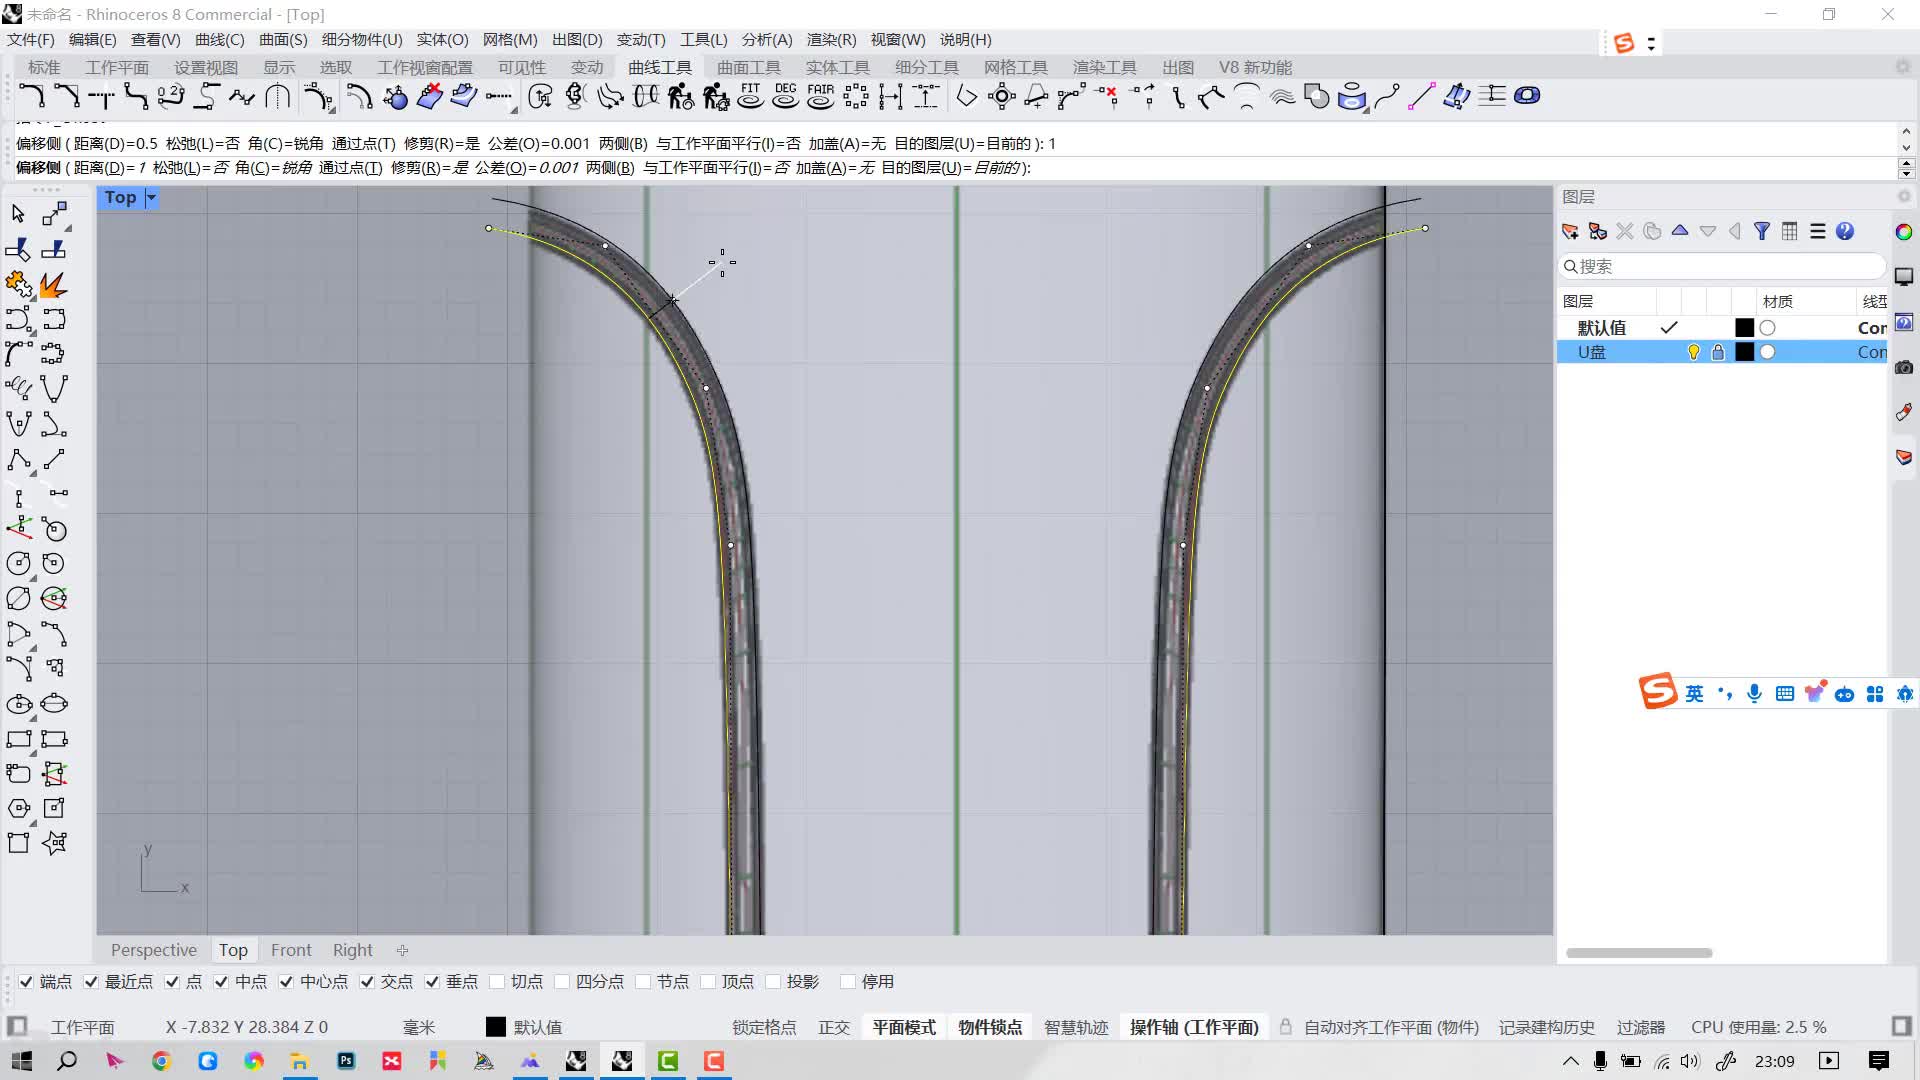The width and height of the screenshot is (1920, 1080).
Task: Toggle the 最近点 osnap checkbox
Action: (x=91, y=982)
